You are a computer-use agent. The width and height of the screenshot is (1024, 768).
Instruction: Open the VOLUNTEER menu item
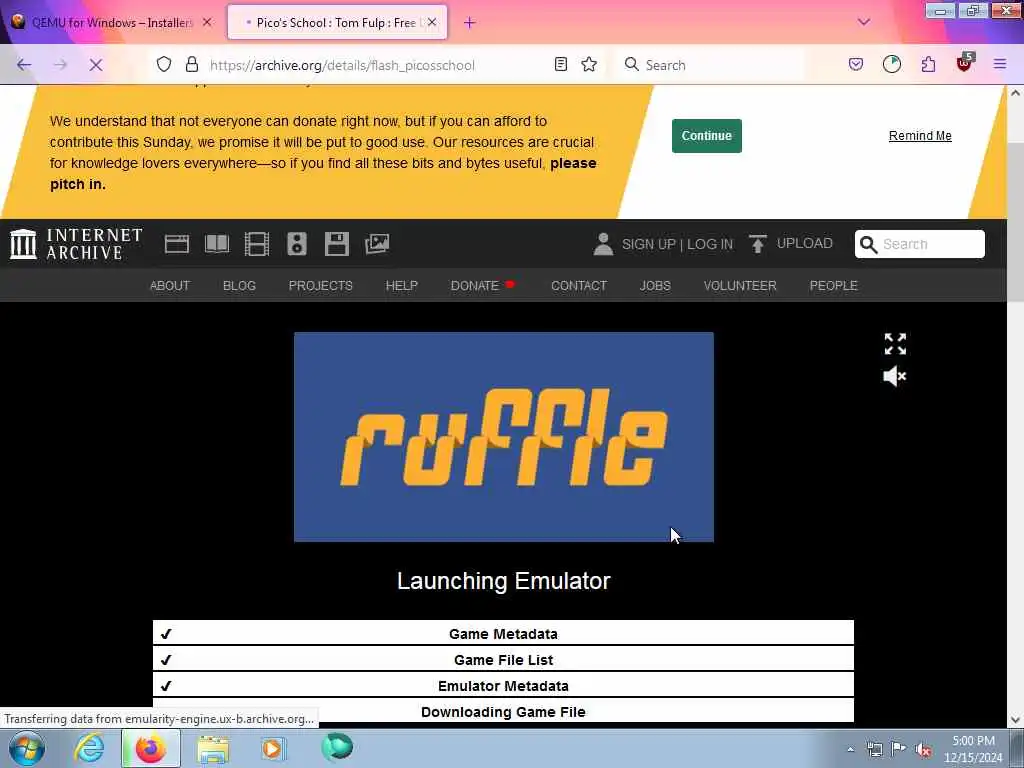740,285
